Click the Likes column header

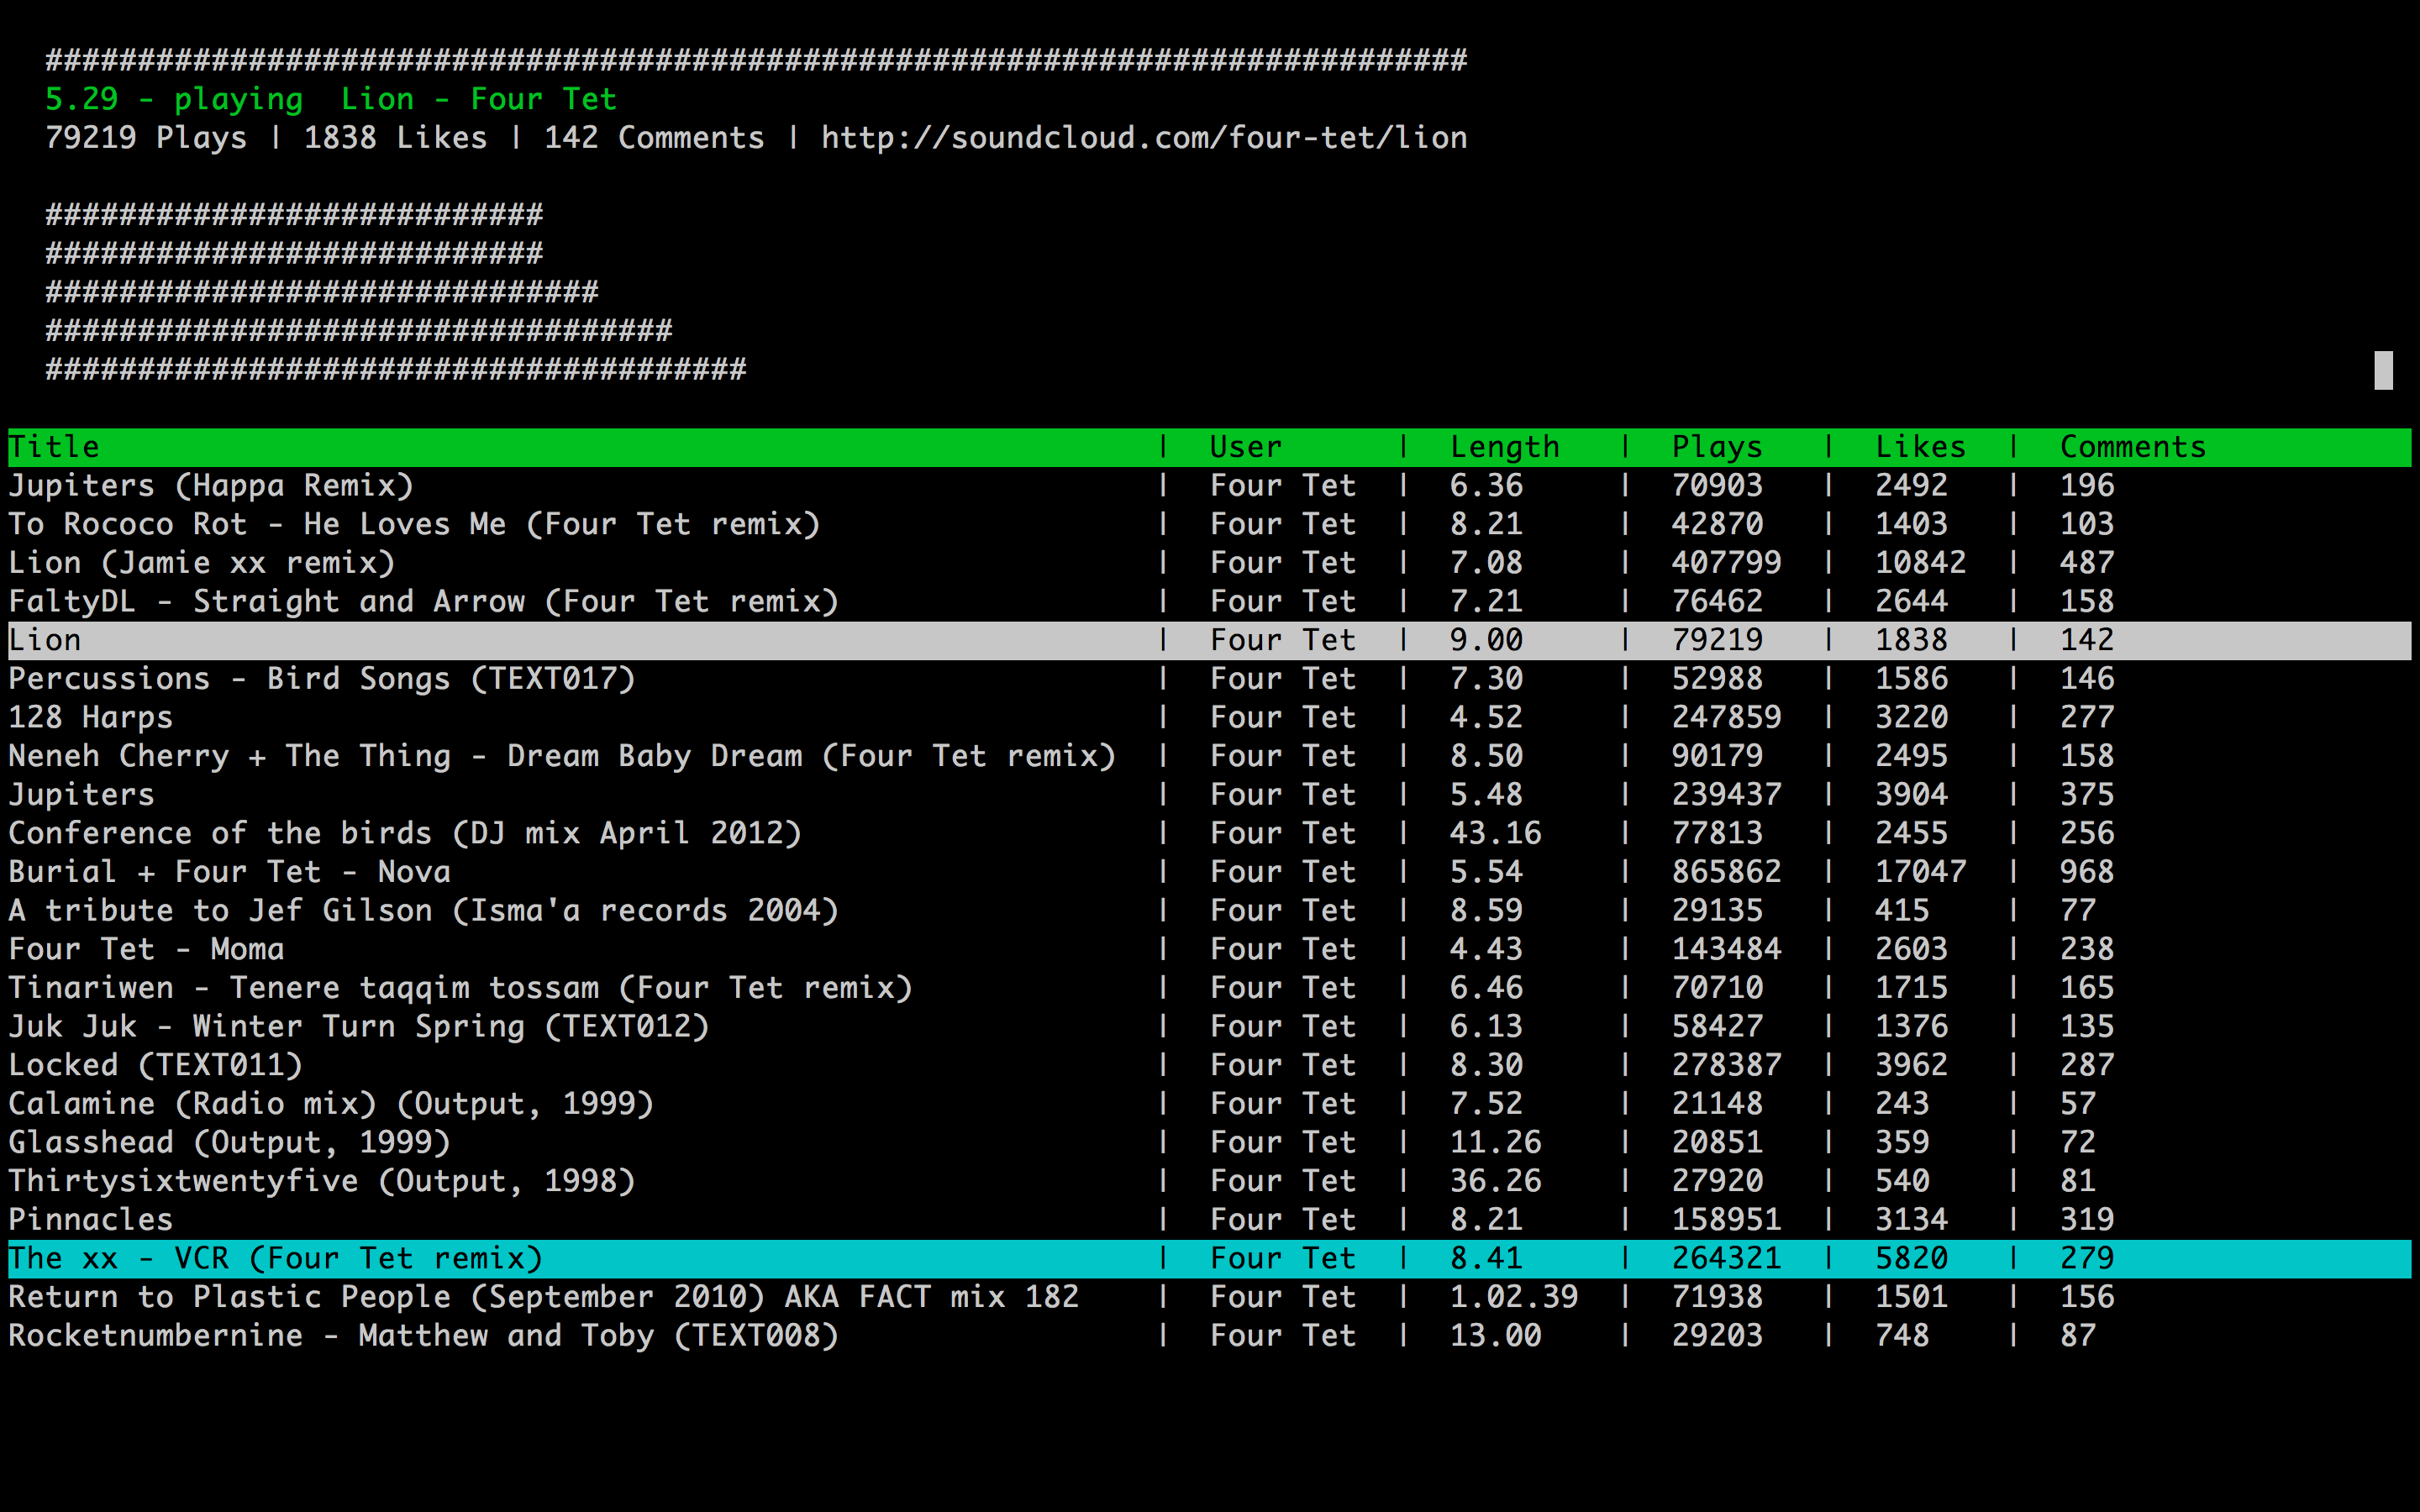[1919, 447]
